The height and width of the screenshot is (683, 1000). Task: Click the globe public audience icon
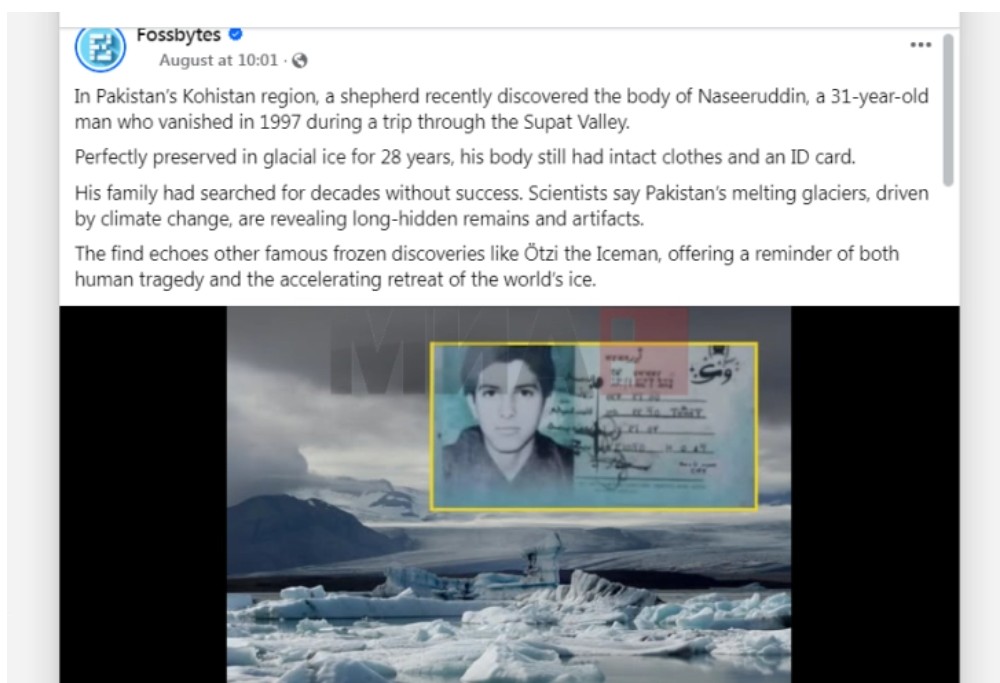pos(299,61)
